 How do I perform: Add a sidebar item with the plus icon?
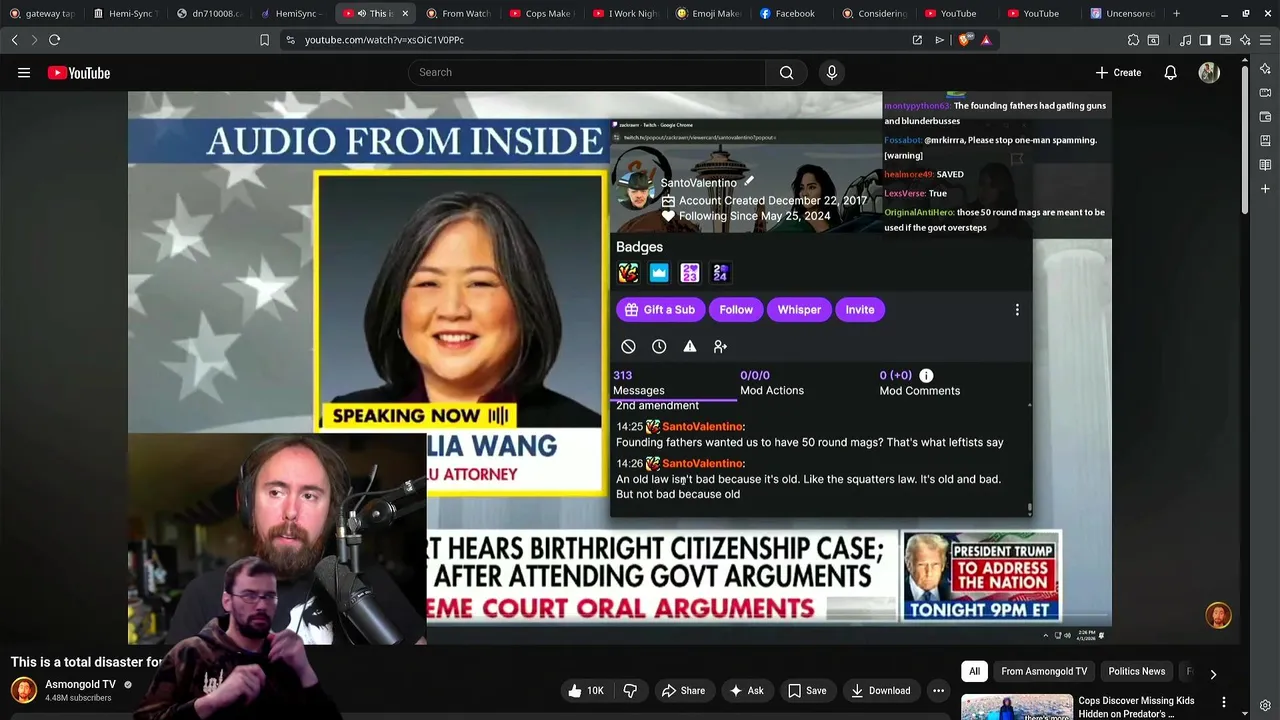[x=1265, y=189]
